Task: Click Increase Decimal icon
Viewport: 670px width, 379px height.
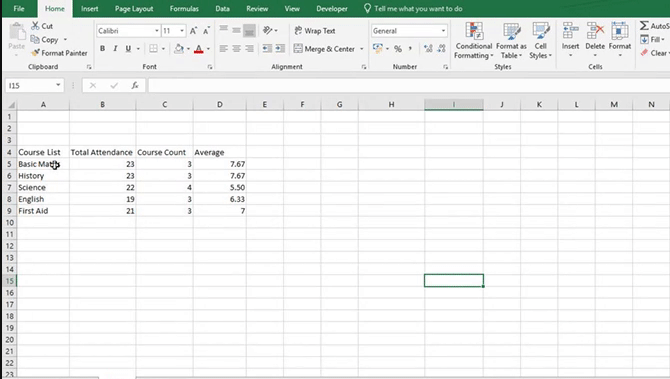Action: (x=428, y=49)
